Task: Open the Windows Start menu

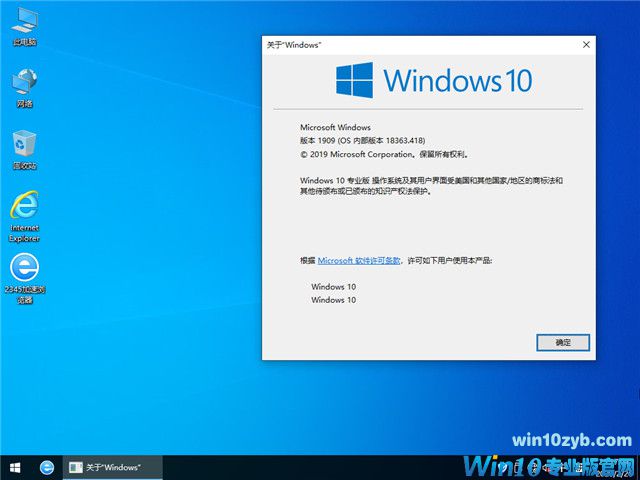Action: 15,467
